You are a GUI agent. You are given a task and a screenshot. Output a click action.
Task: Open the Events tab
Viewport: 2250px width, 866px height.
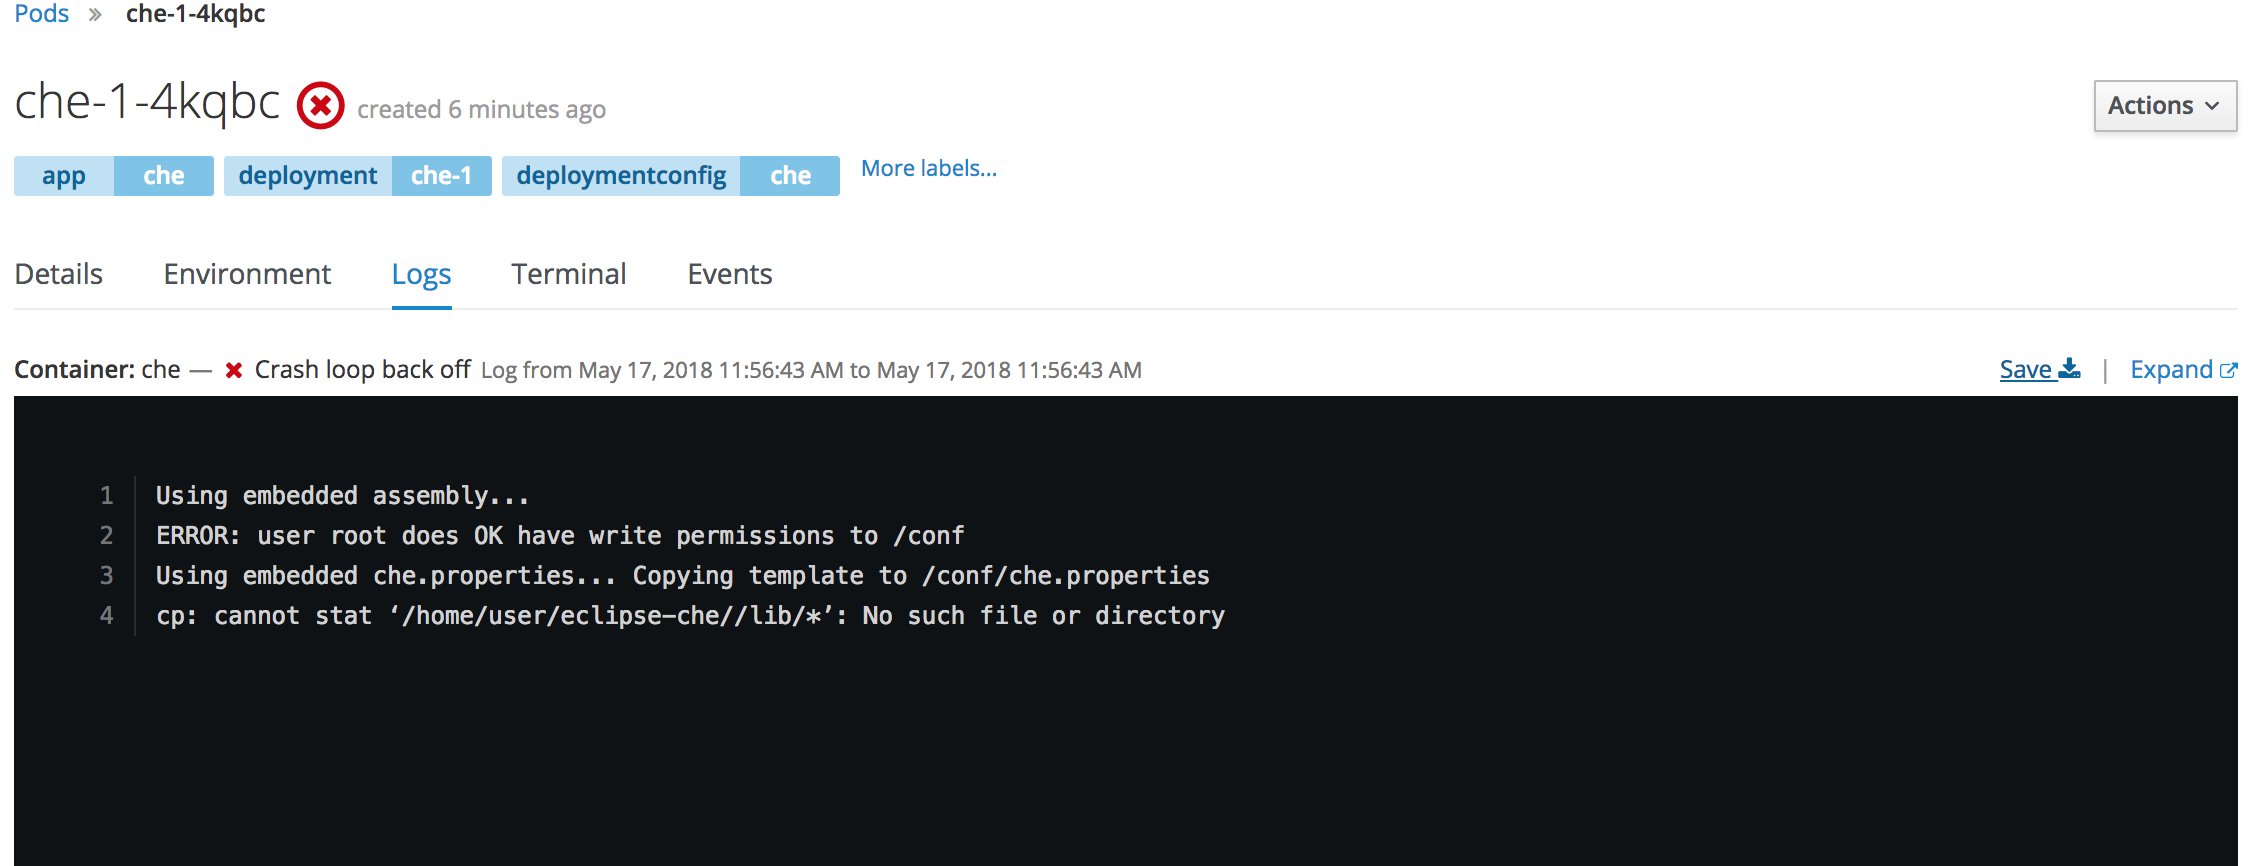click(x=728, y=273)
